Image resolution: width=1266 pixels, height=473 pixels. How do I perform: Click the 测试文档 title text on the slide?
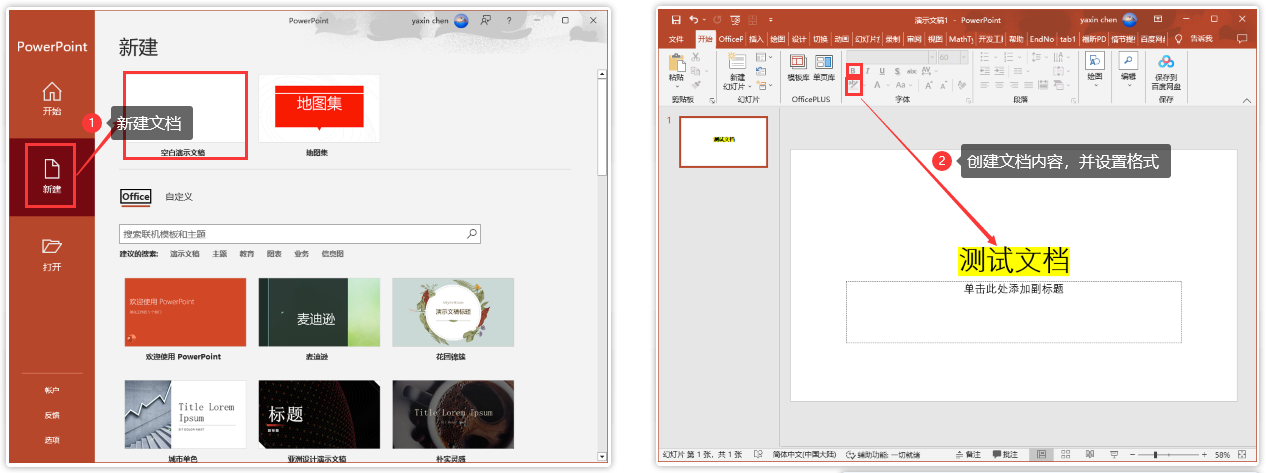[1013, 259]
